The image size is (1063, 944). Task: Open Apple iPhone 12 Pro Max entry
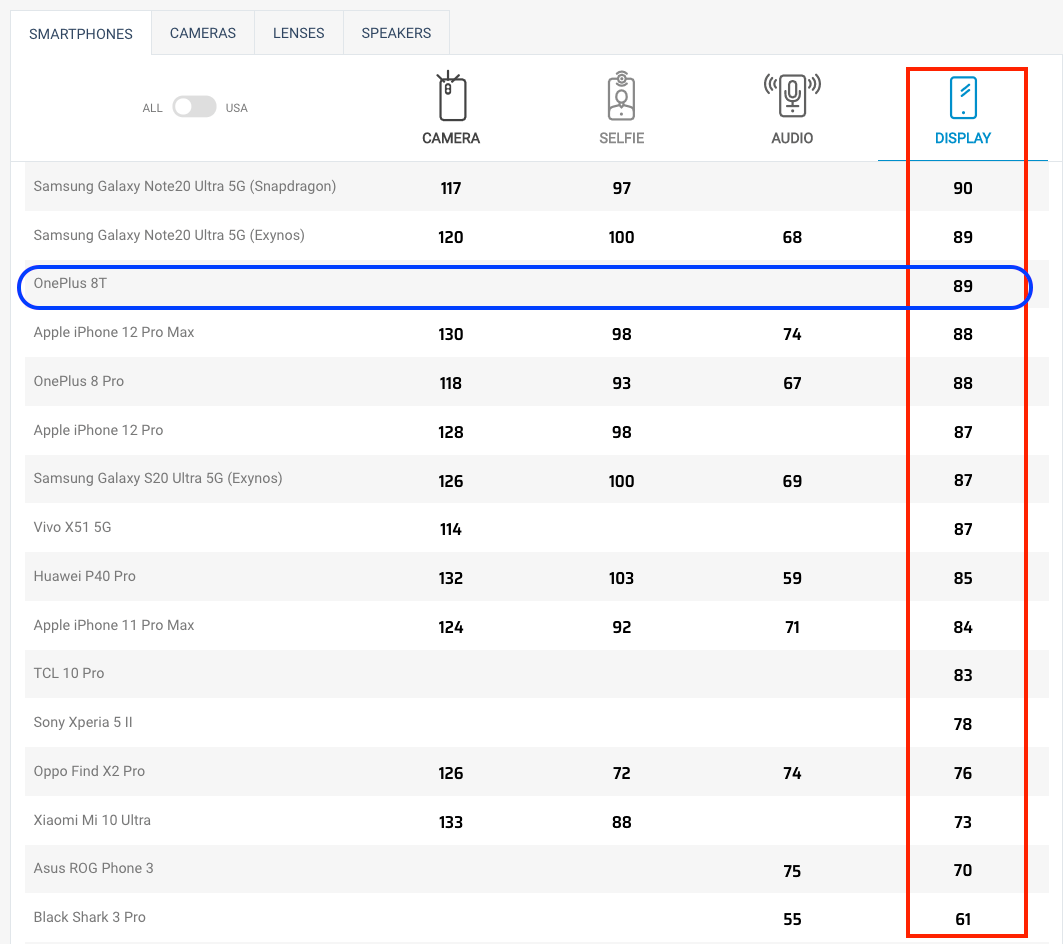tap(114, 332)
